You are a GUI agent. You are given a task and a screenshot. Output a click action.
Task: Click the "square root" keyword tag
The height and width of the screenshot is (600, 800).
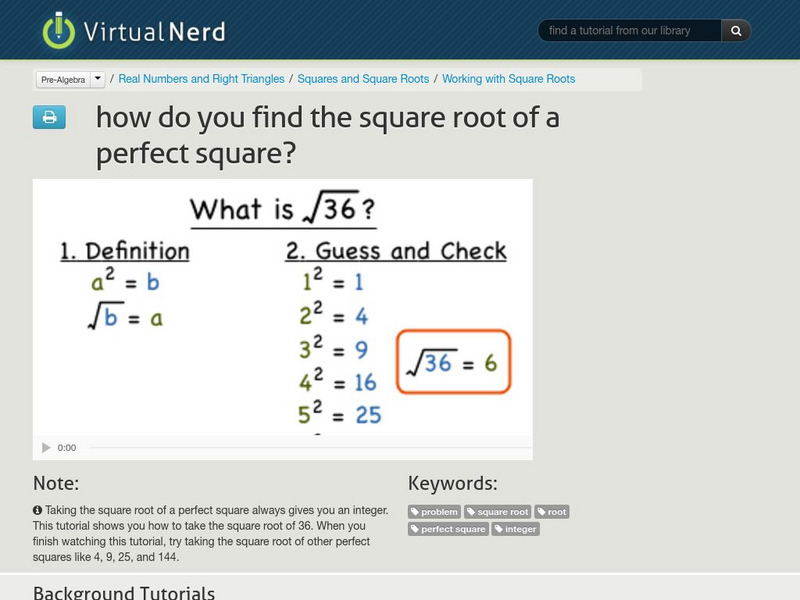[498, 512]
